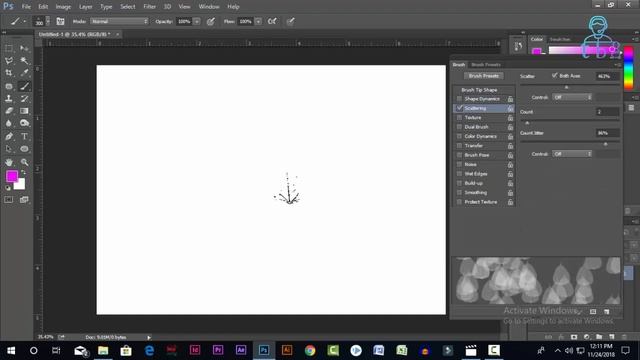Select the Magic Wand tool
The image size is (640, 360).
click(24, 61)
